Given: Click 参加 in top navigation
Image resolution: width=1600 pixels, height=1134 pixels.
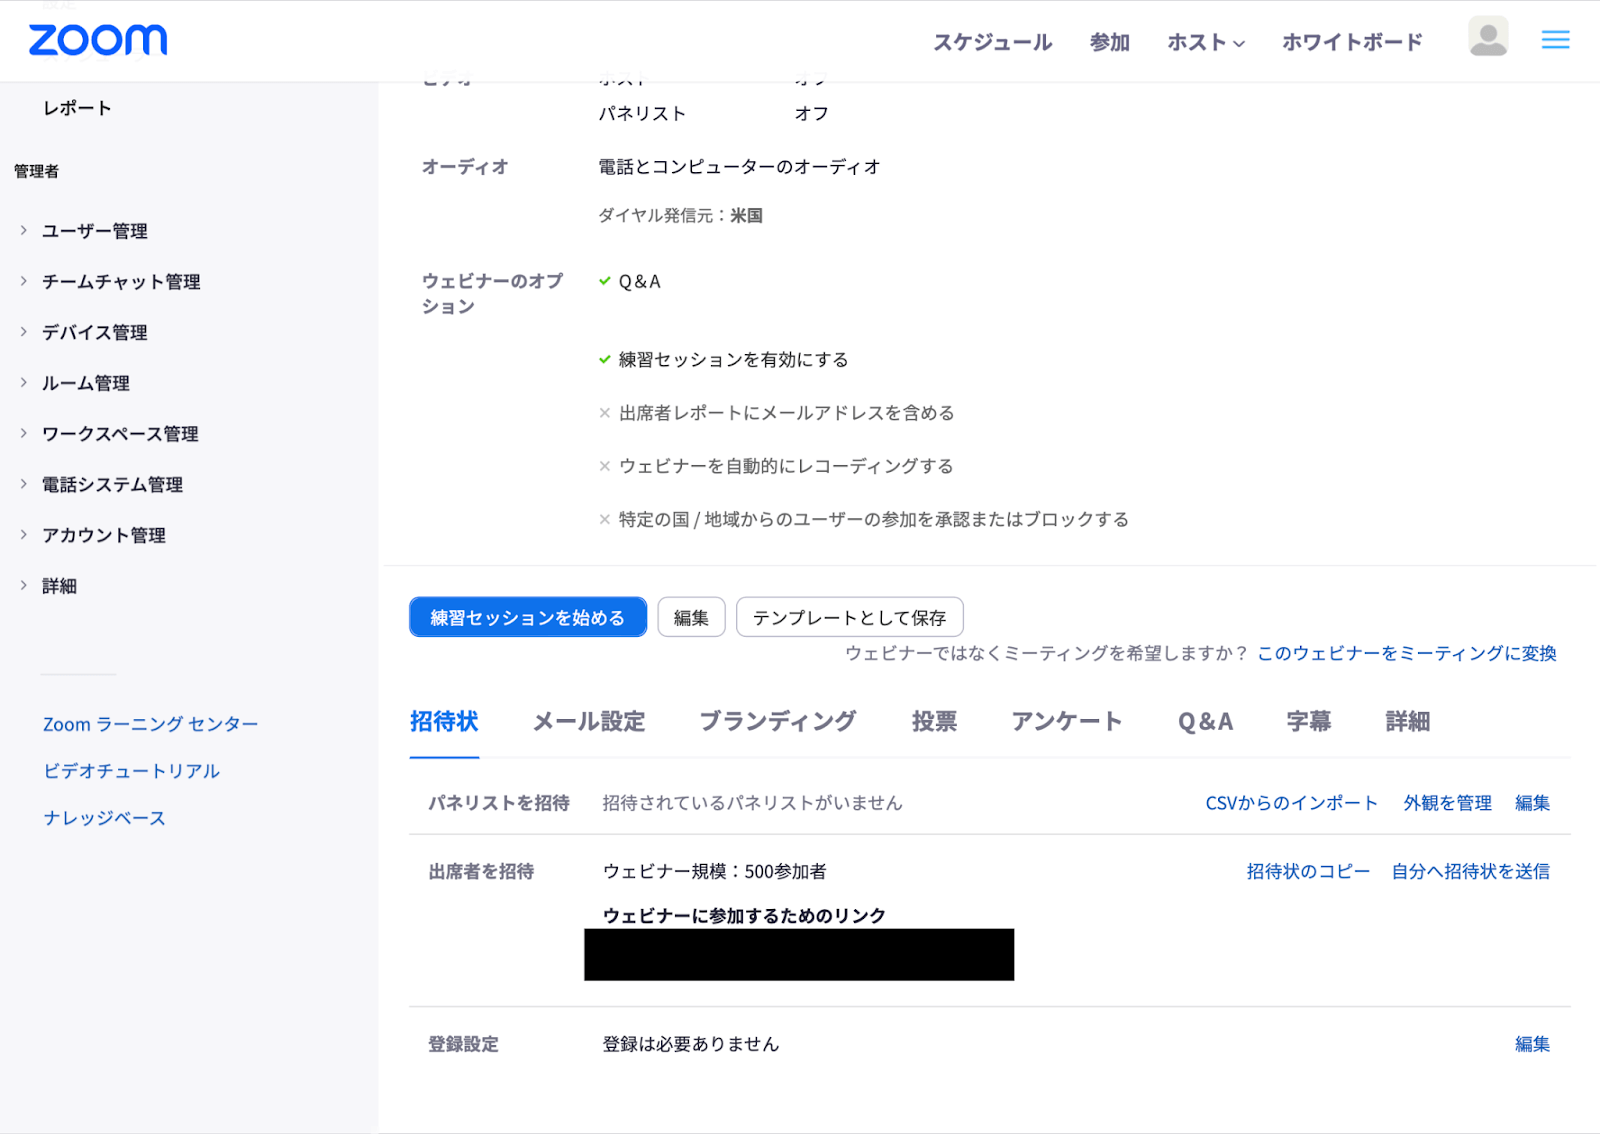Looking at the screenshot, I should [1110, 42].
